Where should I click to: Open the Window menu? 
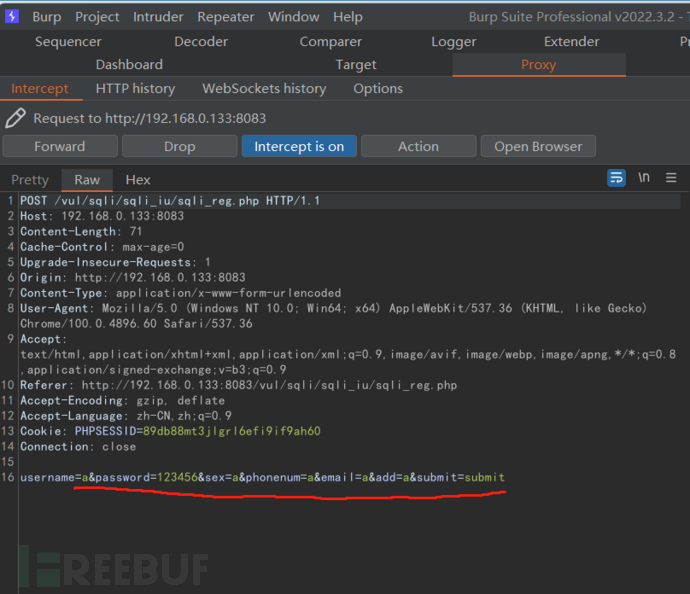point(294,17)
